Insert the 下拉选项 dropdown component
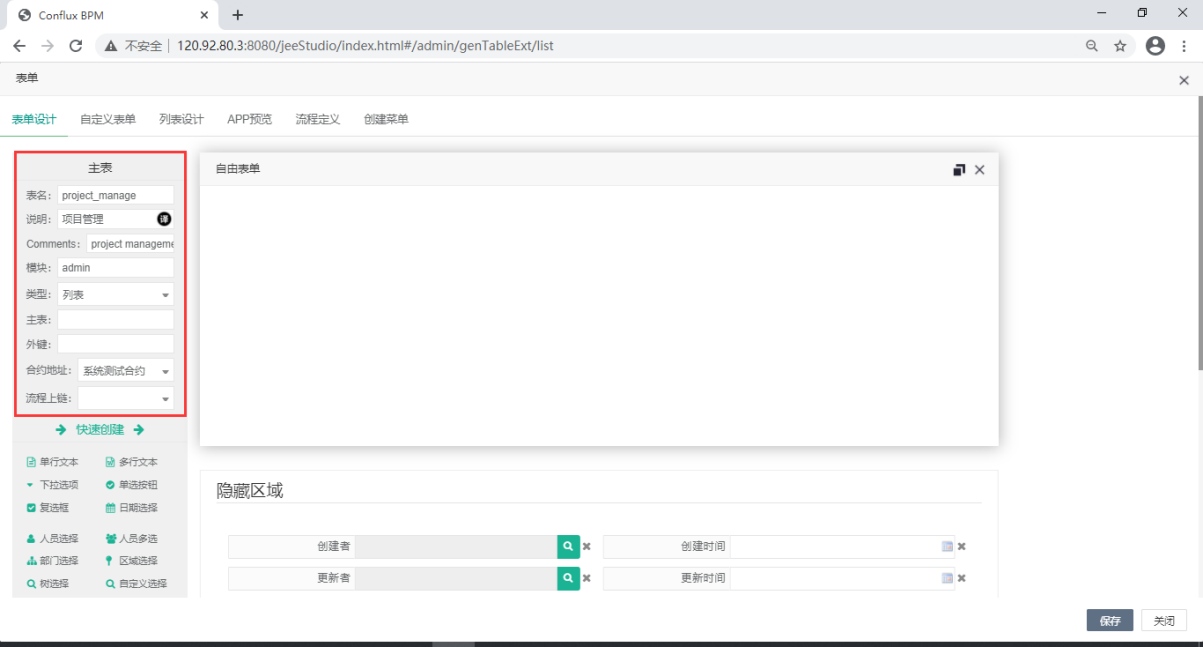1203x647 pixels. [52, 485]
